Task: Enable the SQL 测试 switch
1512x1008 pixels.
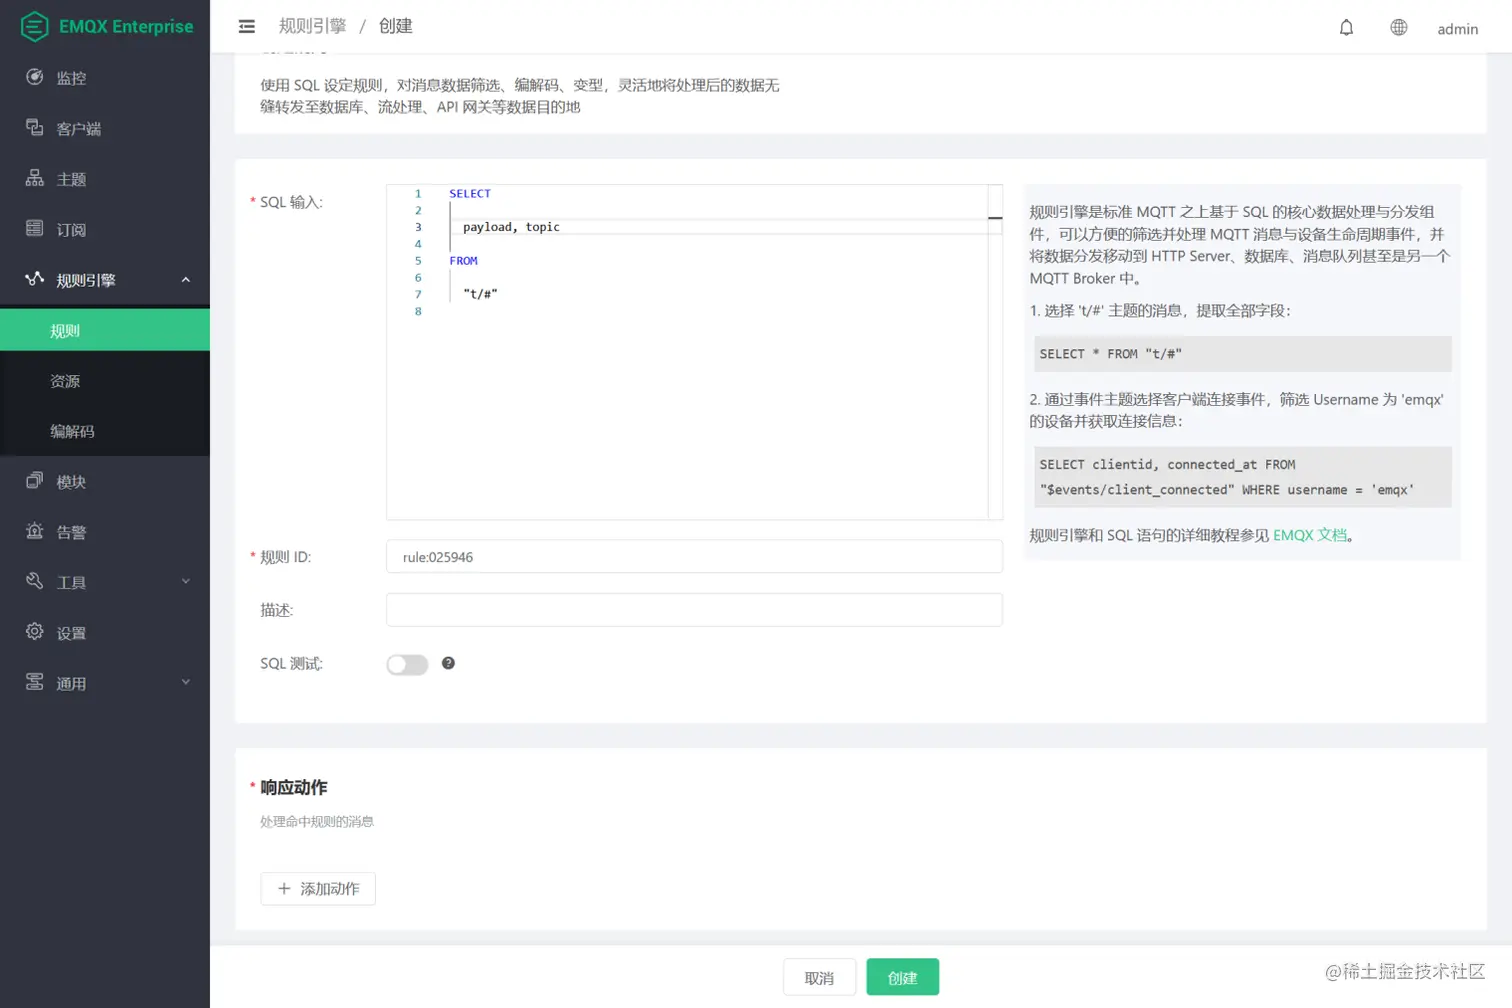Action: (x=406, y=663)
